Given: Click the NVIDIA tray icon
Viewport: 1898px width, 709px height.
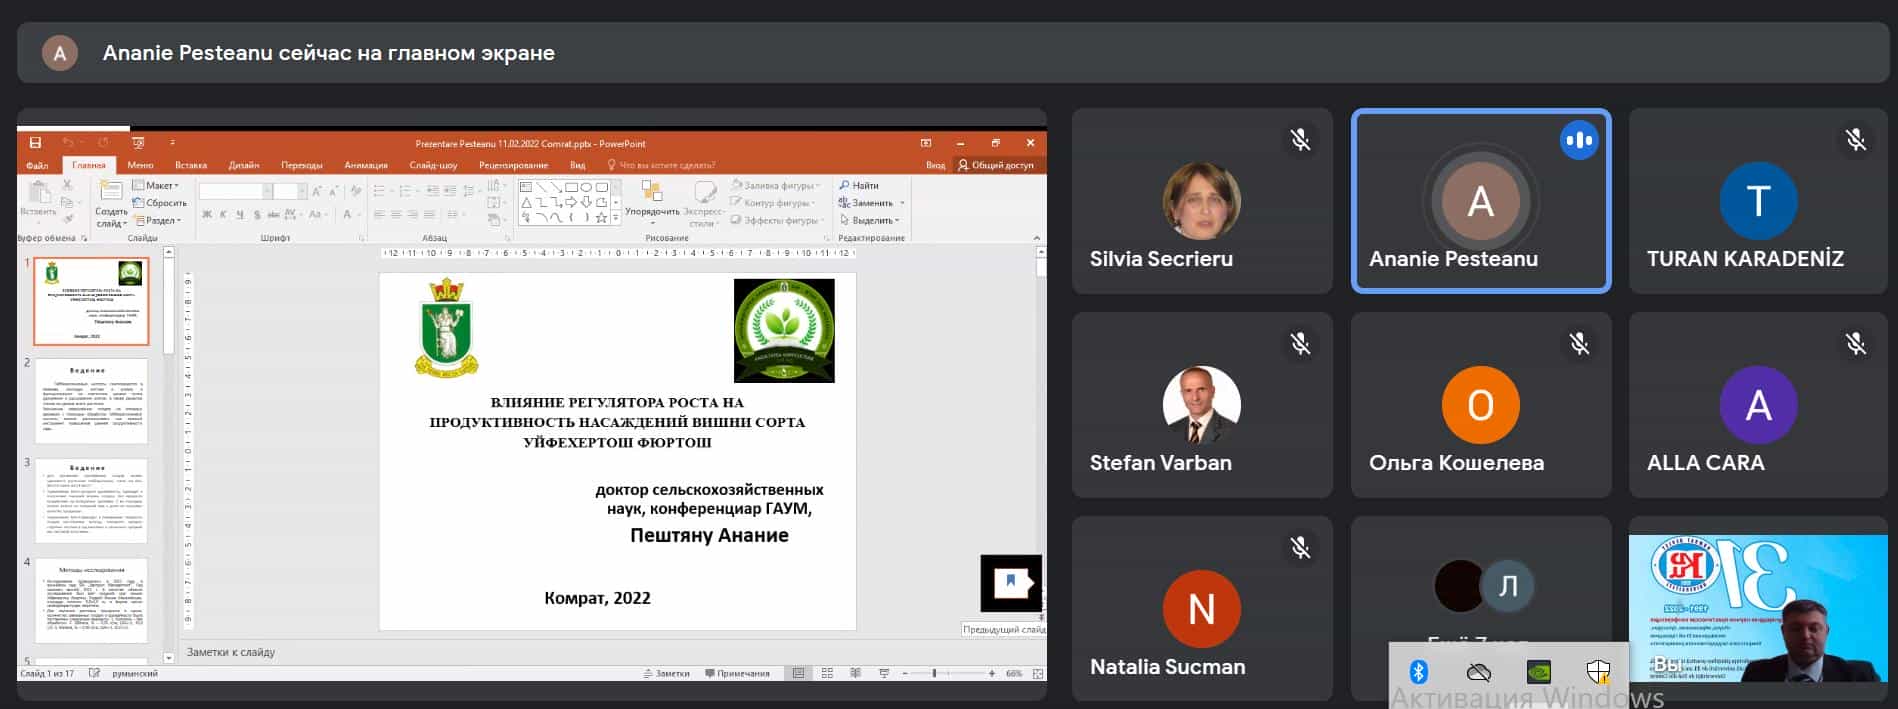Looking at the screenshot, I should (1538, 671).
